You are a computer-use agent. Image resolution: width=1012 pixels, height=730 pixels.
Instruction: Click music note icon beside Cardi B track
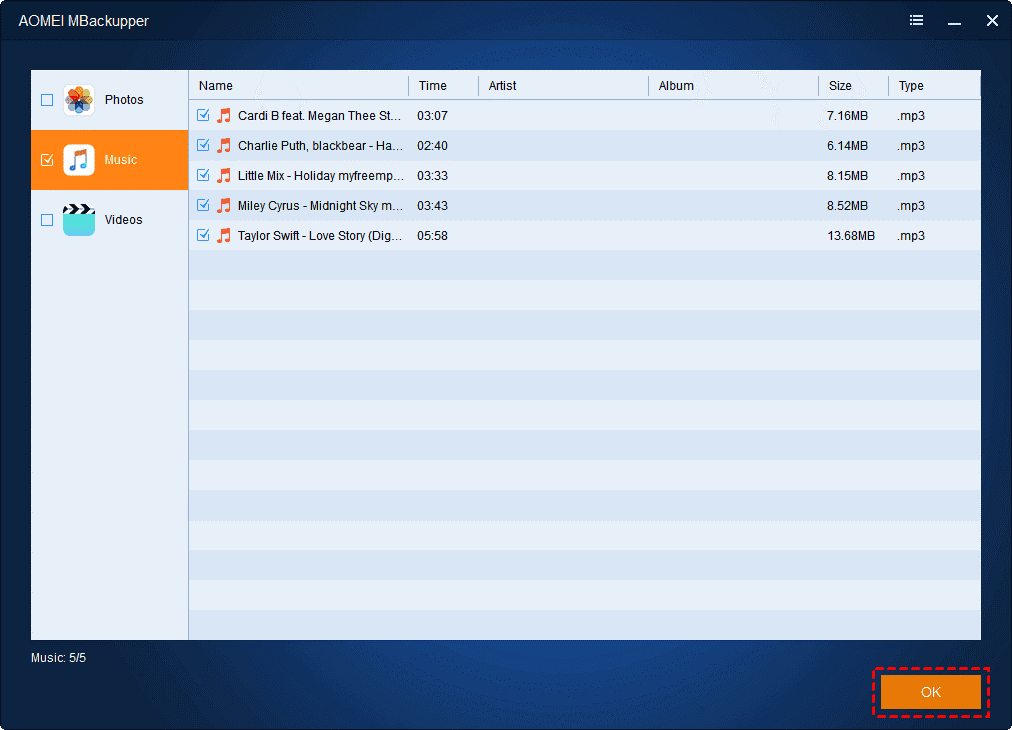click(224, 116)
